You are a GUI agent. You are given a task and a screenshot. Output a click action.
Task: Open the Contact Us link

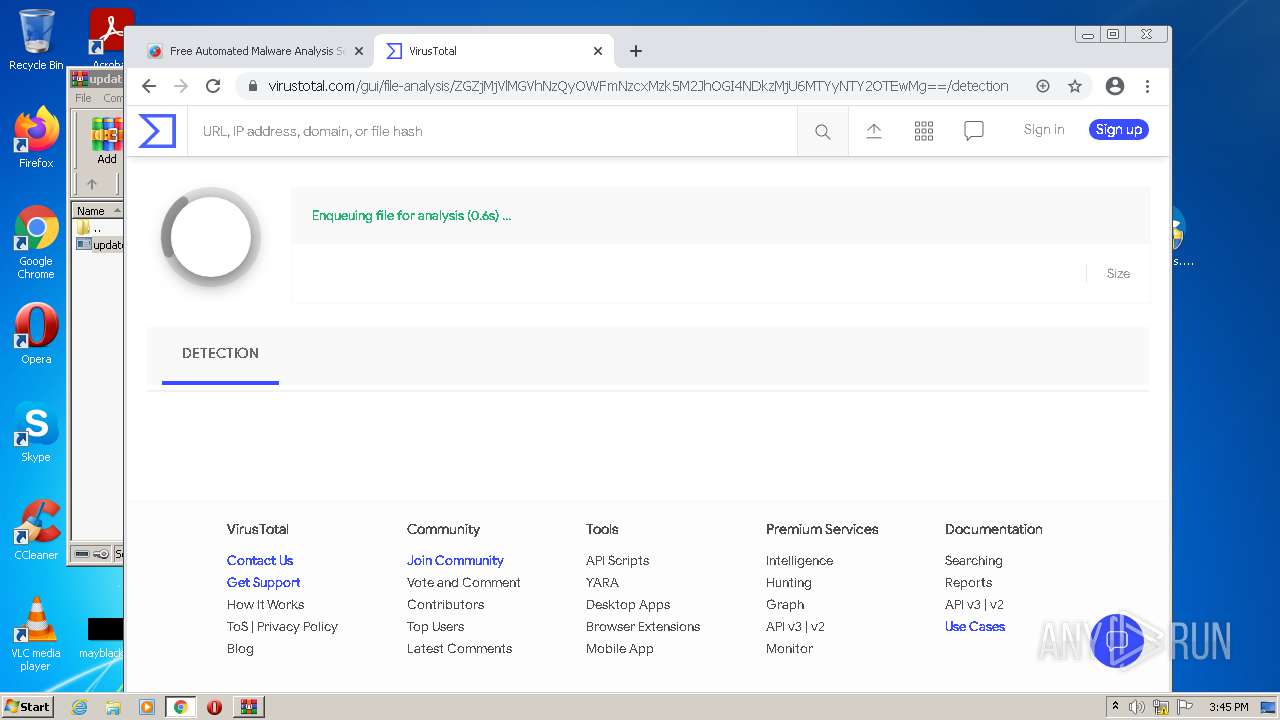(x=260, y=561)
